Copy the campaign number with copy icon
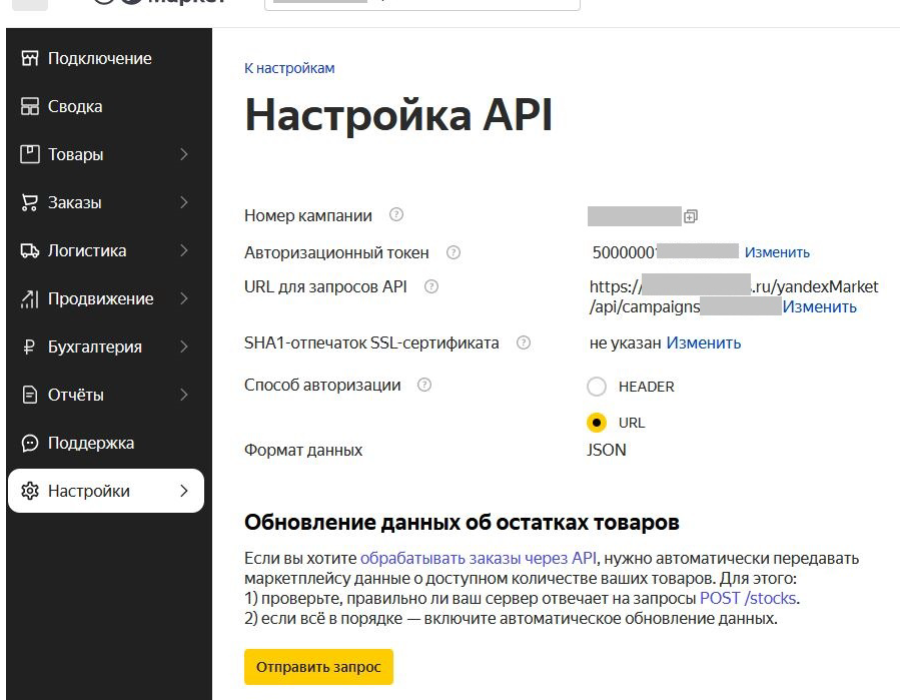 [690, 216]
